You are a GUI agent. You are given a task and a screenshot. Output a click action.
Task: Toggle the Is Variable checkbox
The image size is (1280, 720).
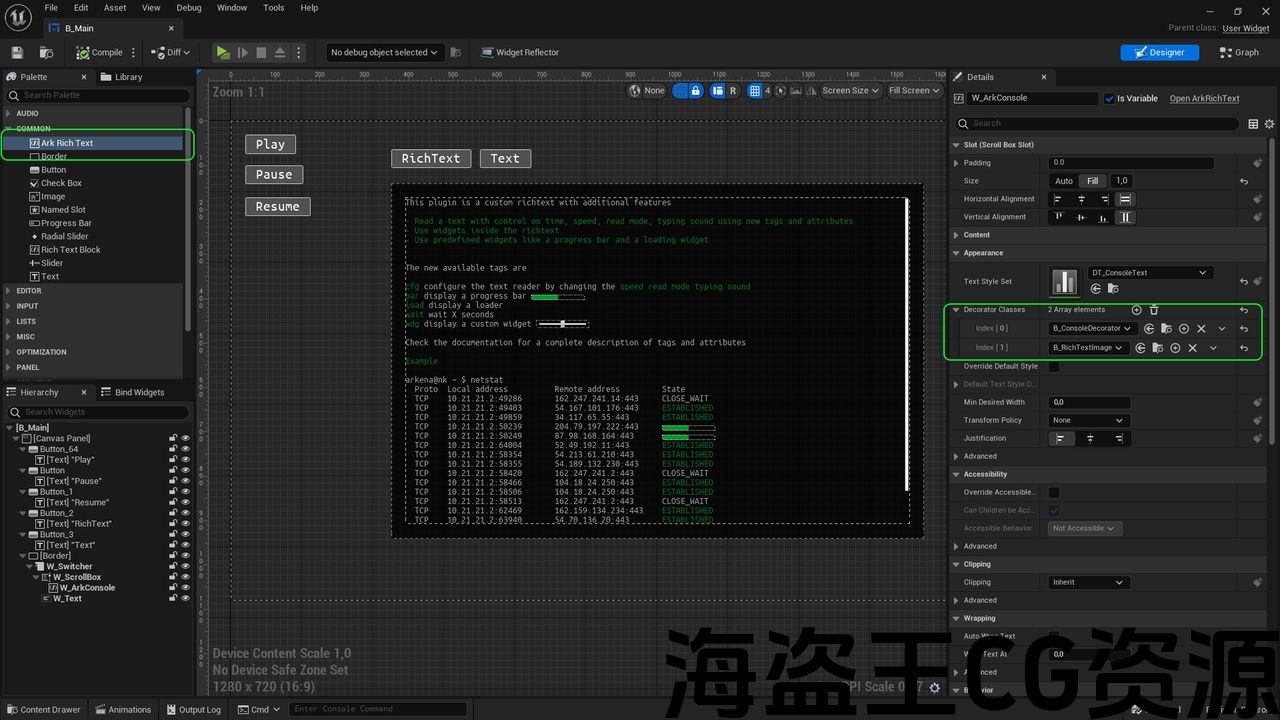pyautogui.click(x=1109, y=98)
